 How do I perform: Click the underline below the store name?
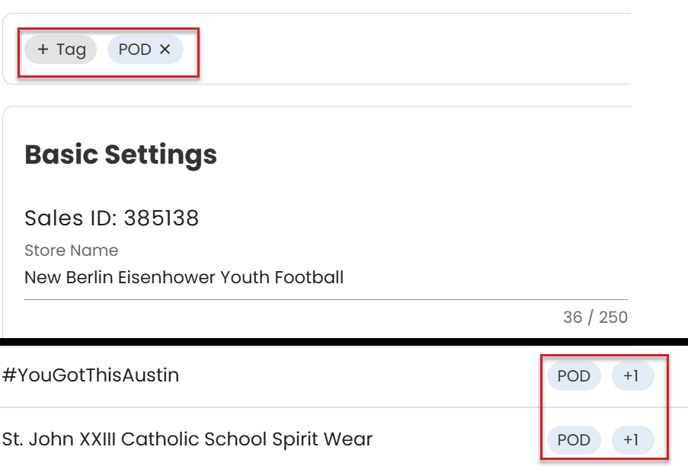coord(325,299)
